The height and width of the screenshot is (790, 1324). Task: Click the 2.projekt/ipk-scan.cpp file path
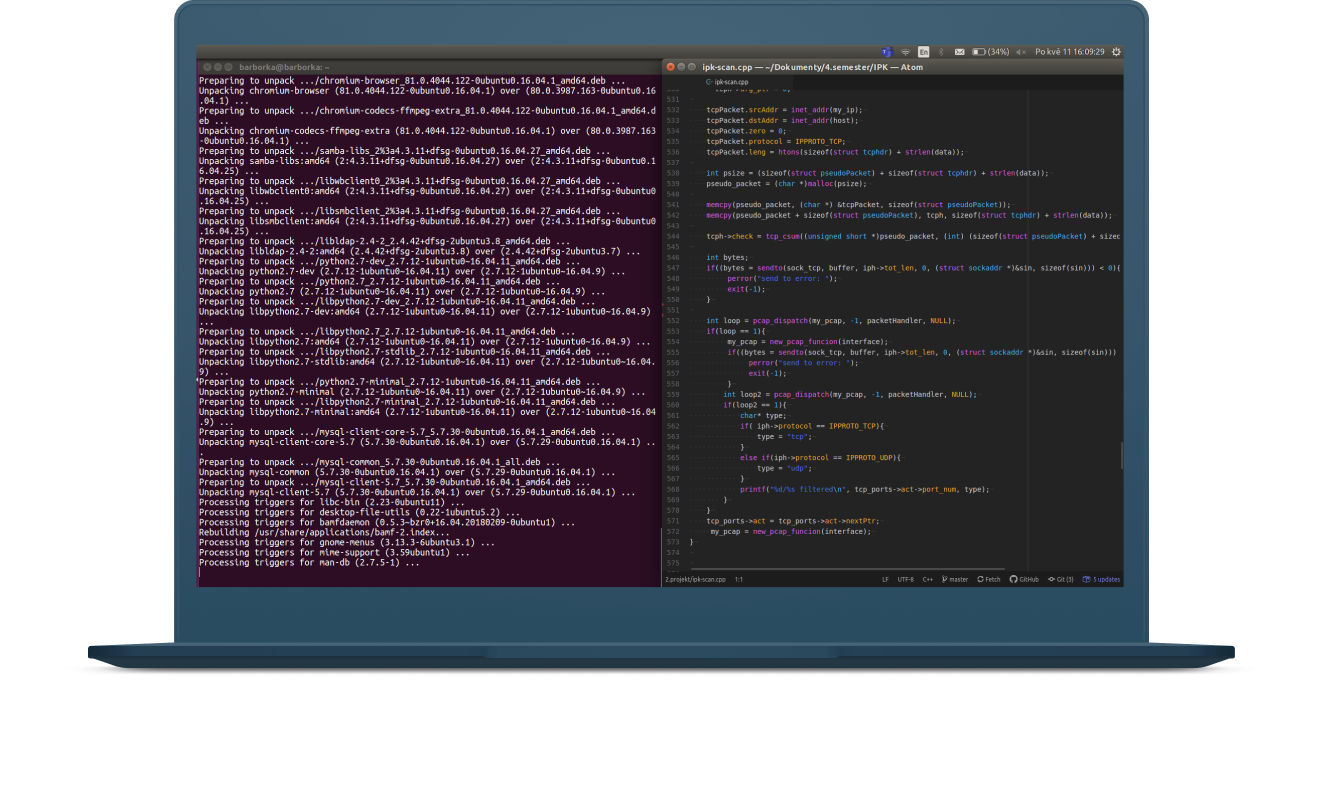click(695, 579)
